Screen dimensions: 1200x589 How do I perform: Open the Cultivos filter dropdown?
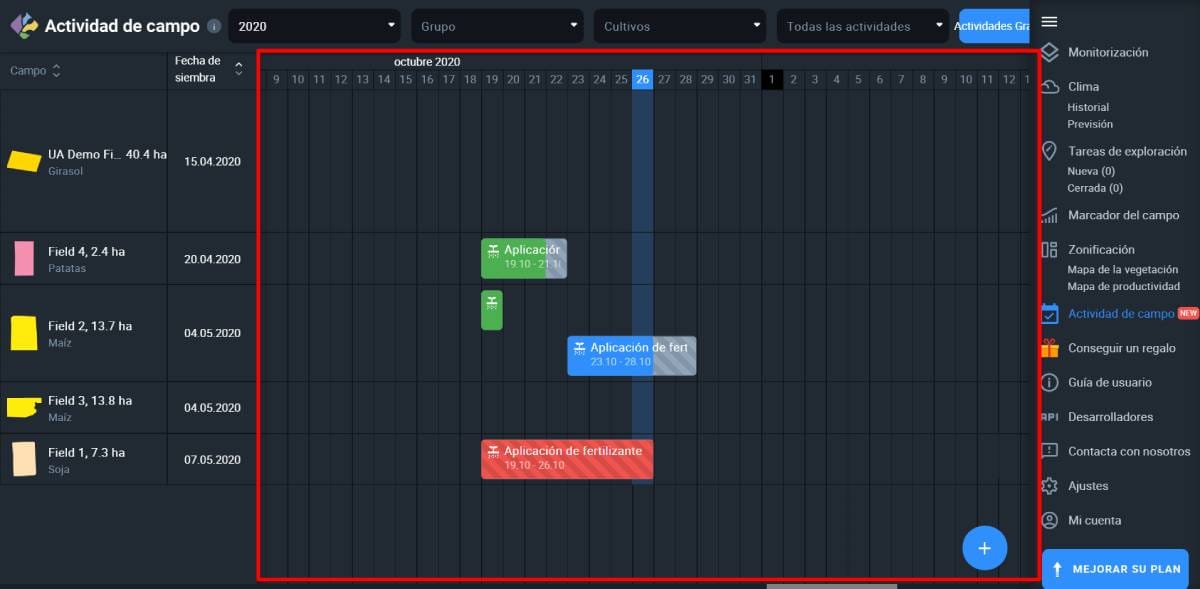tap(682, 26)
